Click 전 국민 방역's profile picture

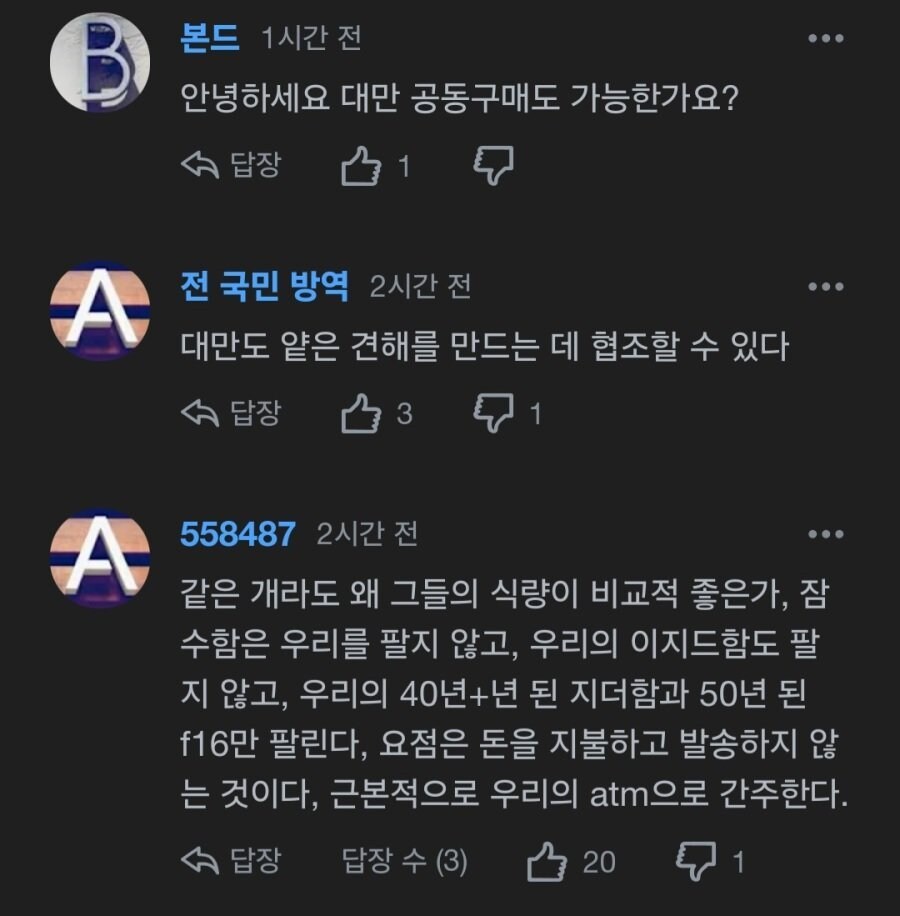click(x=98, y=310)
